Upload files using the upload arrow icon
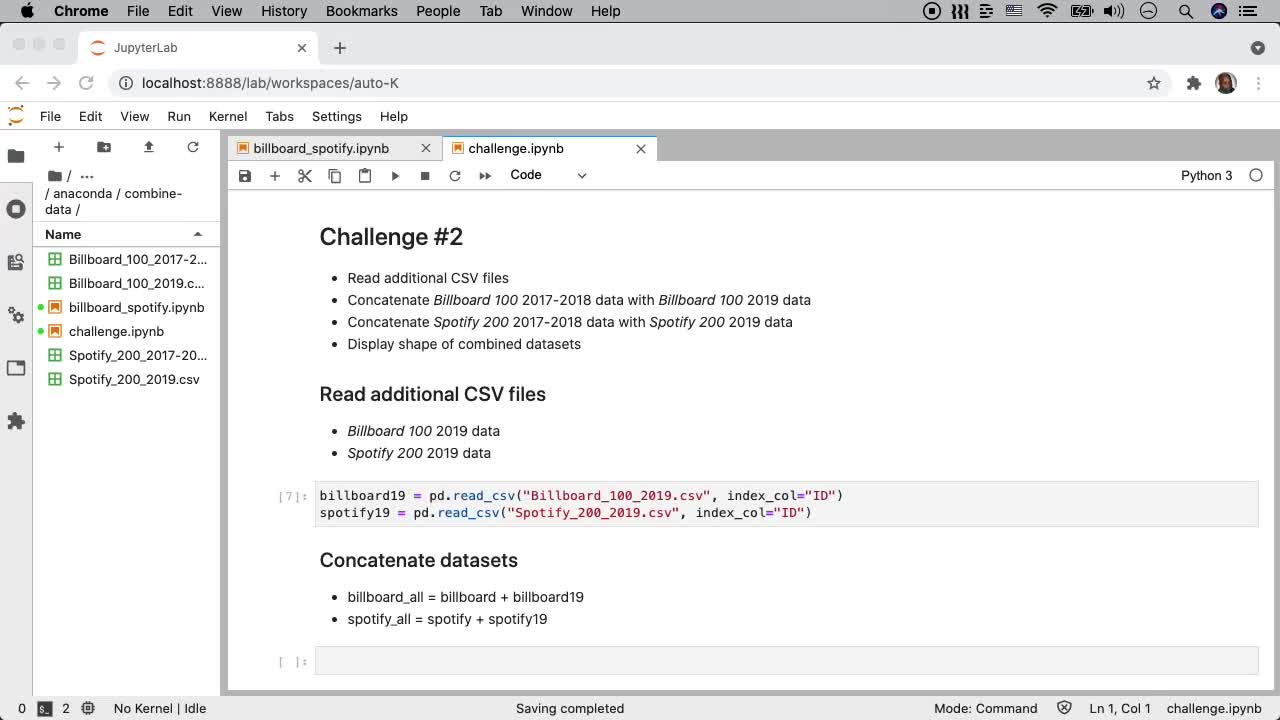 (x=148, y=147)
